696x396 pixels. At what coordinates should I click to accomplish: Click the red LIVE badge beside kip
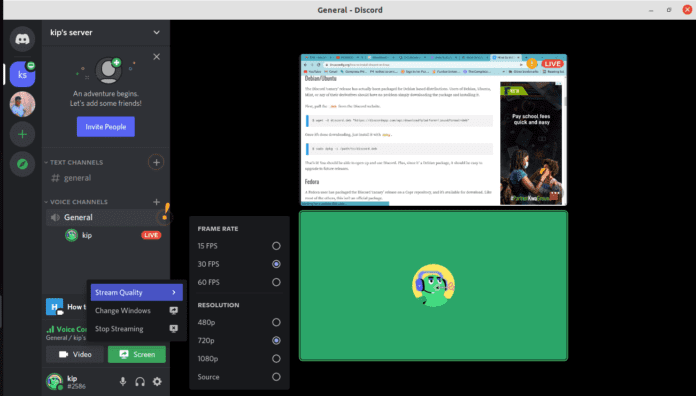point(151,235)
